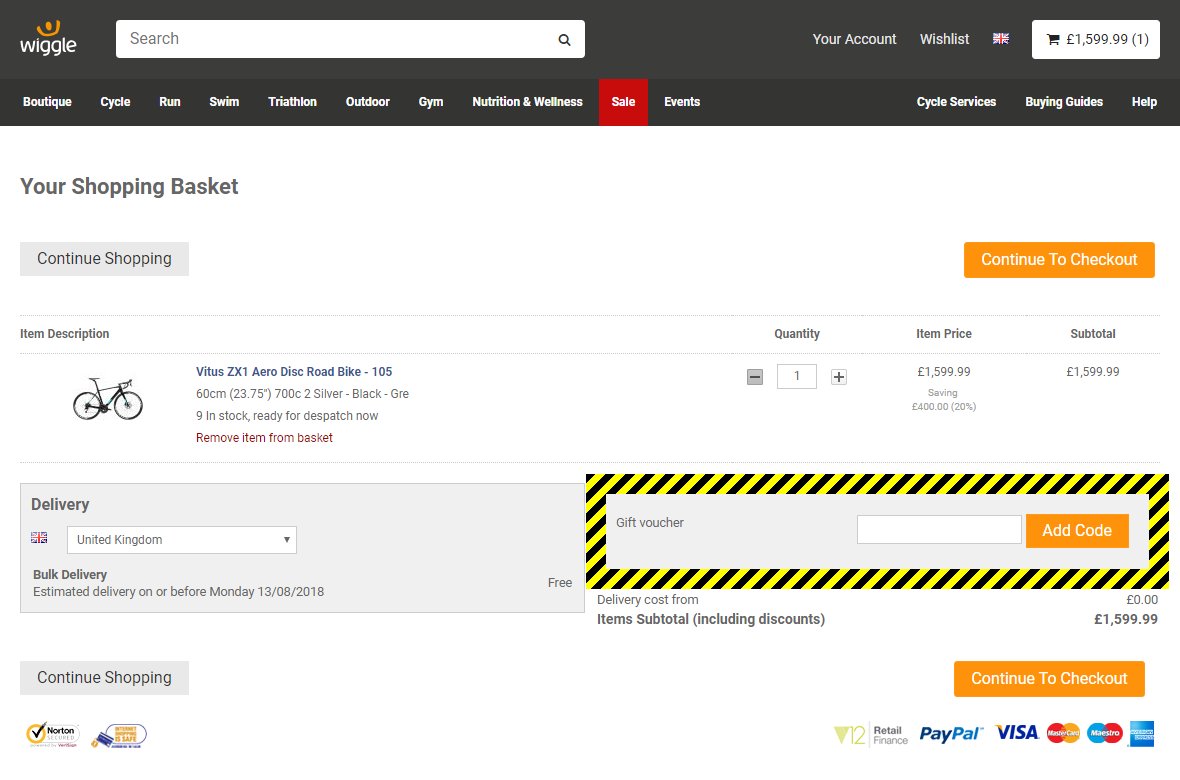Click the search magnifier icon

click(564, 40)
